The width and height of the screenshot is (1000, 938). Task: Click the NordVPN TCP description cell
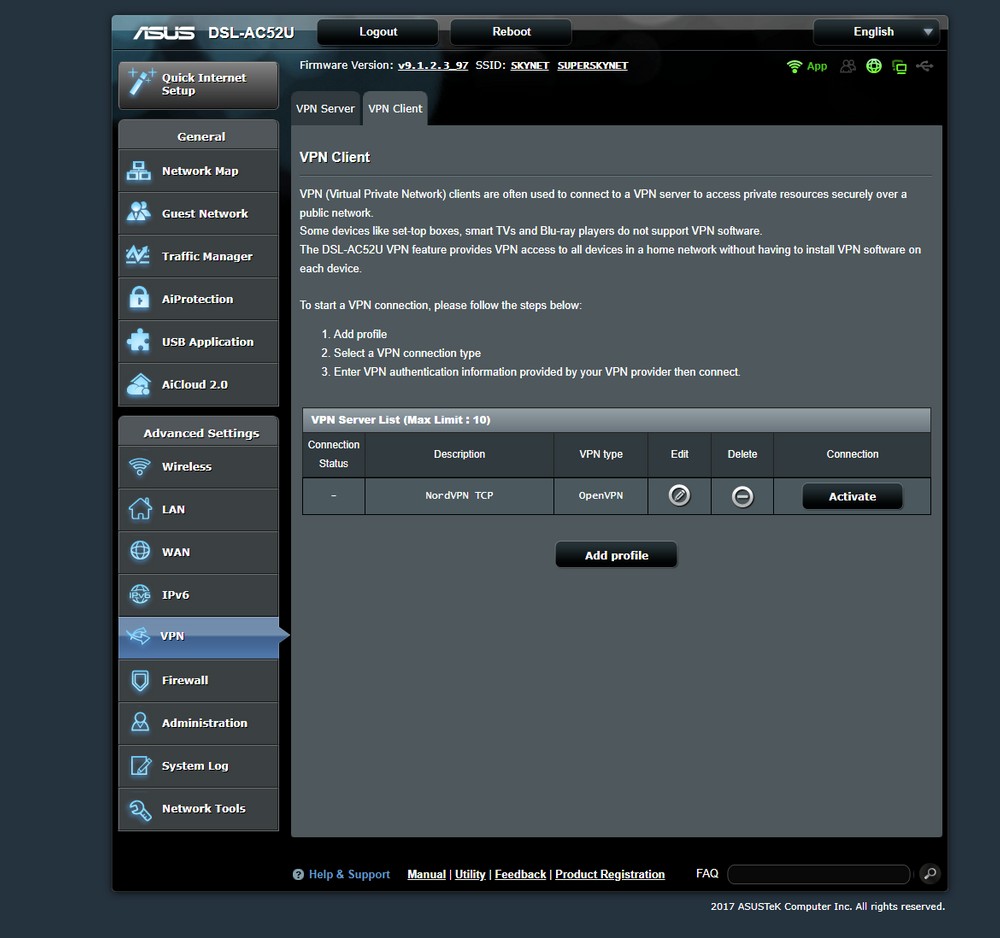[459, 495]
